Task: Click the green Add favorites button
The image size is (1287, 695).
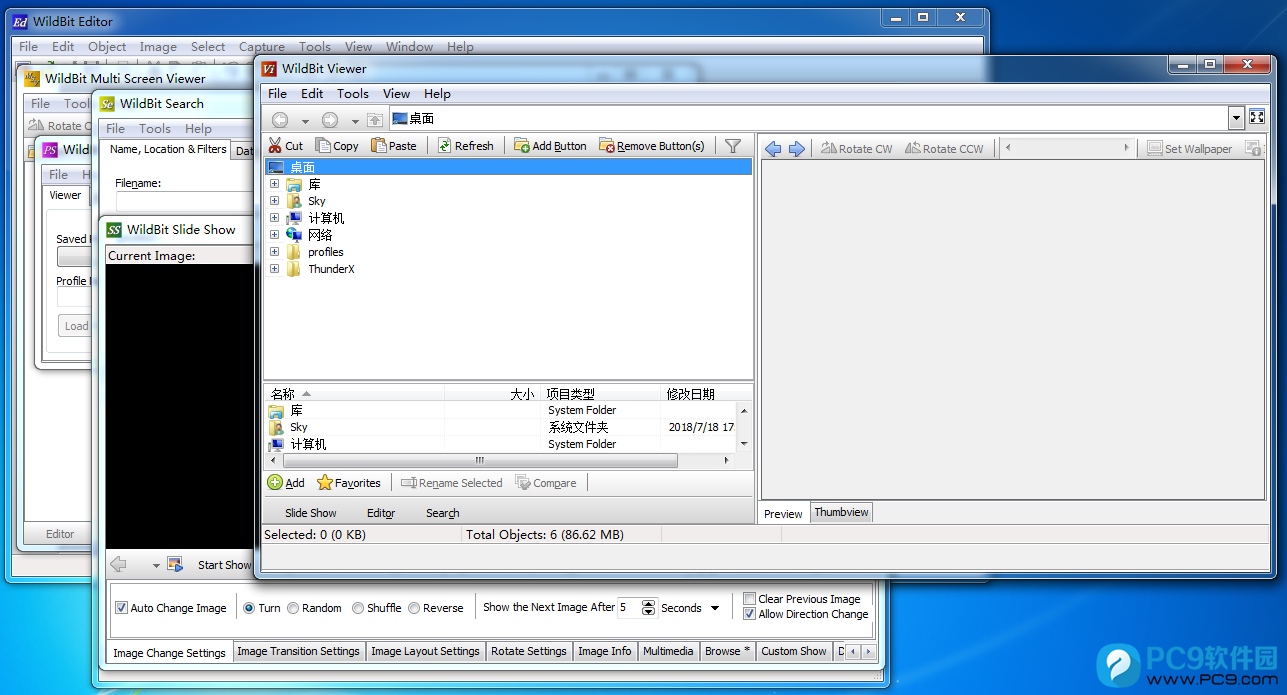Action: (286, 482)
